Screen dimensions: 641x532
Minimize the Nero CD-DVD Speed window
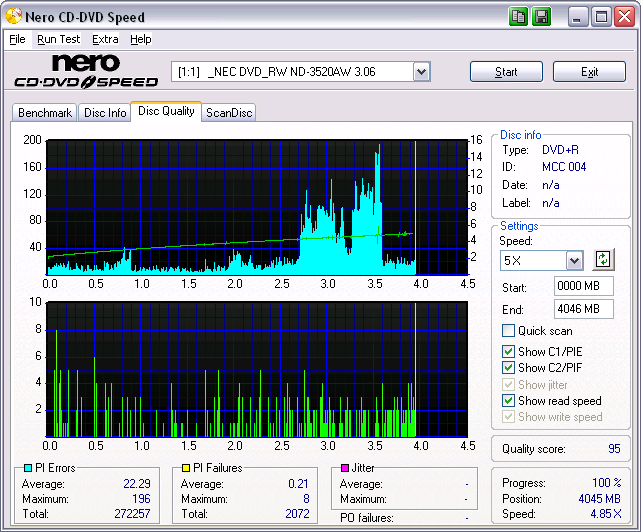click(578, 17)
